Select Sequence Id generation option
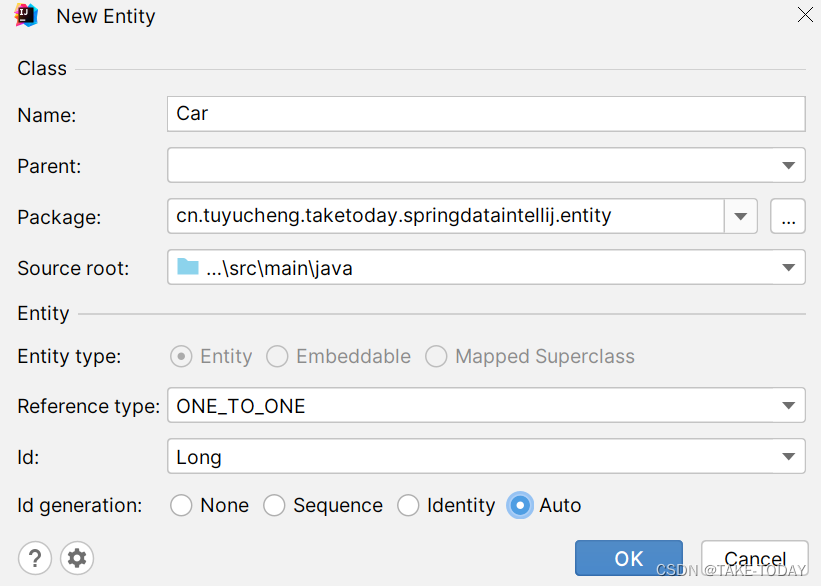The height and width of the screenshot is (586, 821). pos(274,506)
